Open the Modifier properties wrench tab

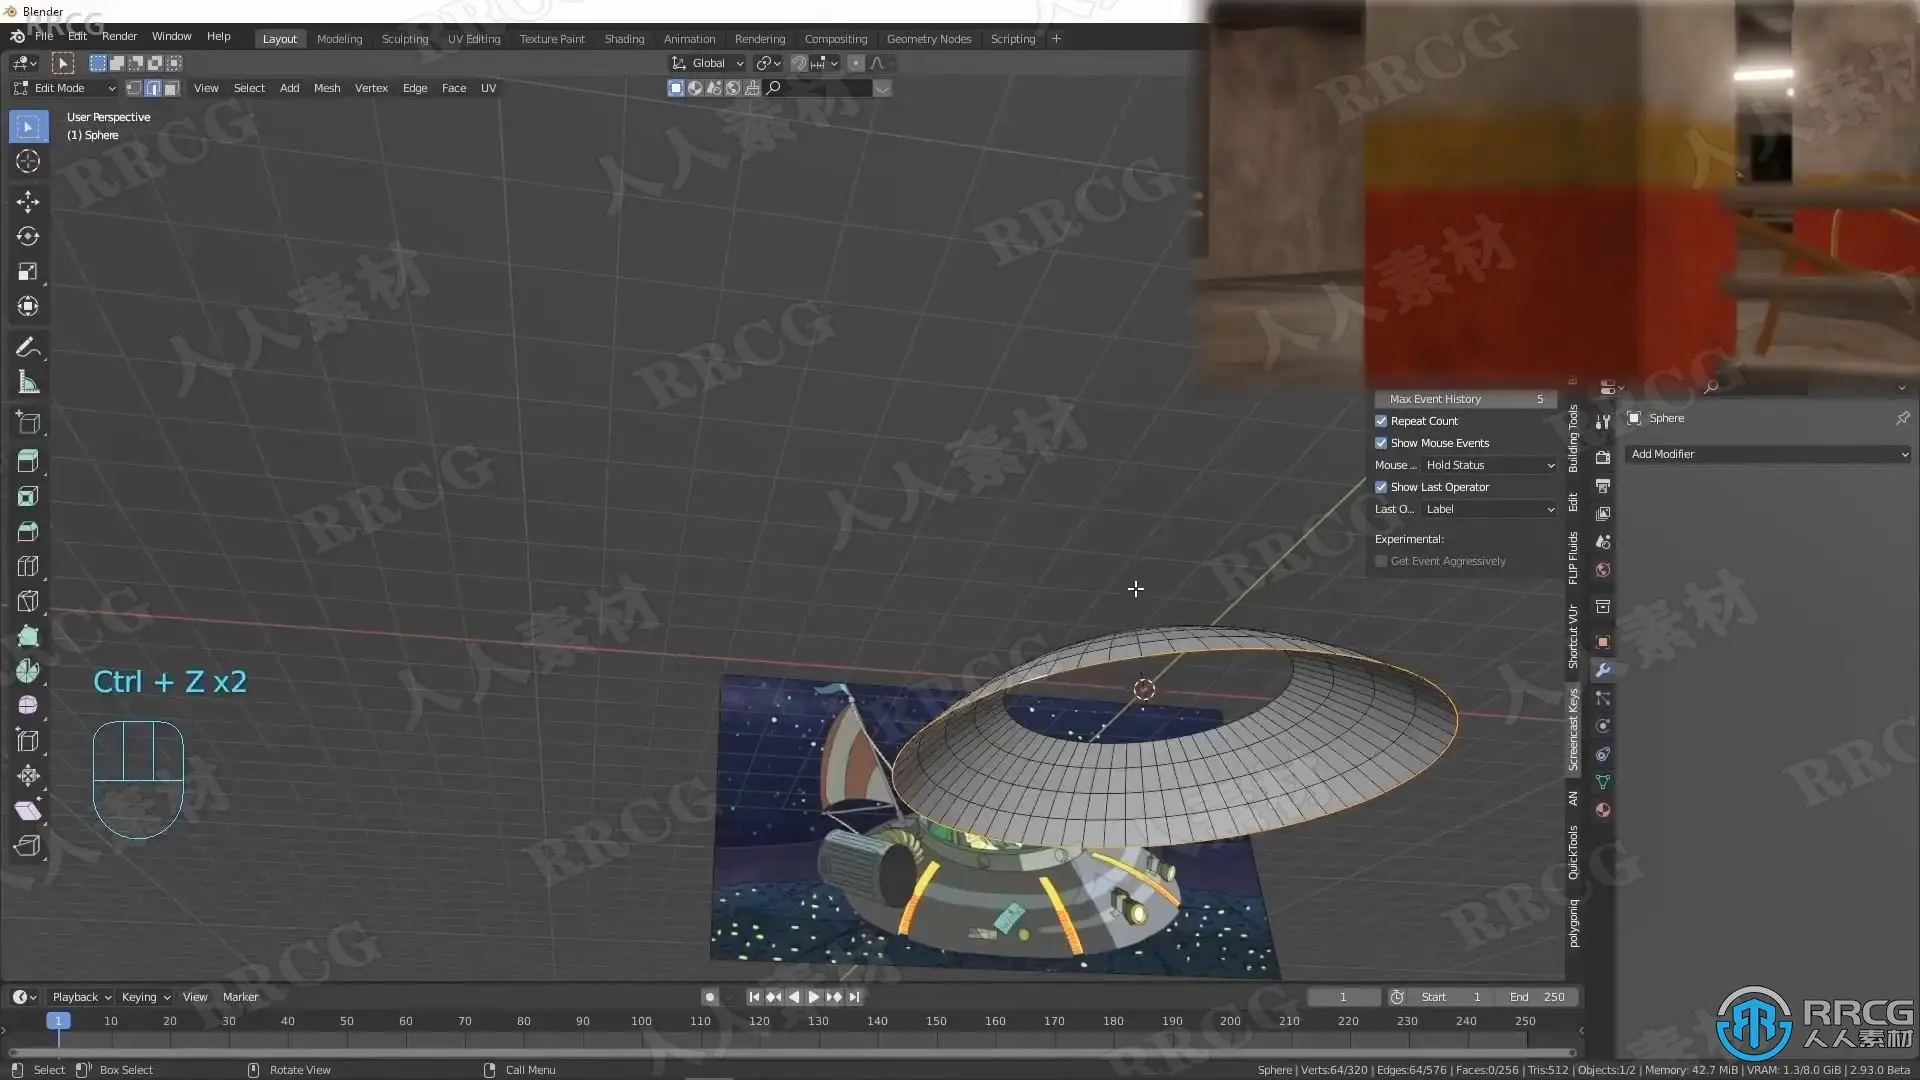[1603, 670]
